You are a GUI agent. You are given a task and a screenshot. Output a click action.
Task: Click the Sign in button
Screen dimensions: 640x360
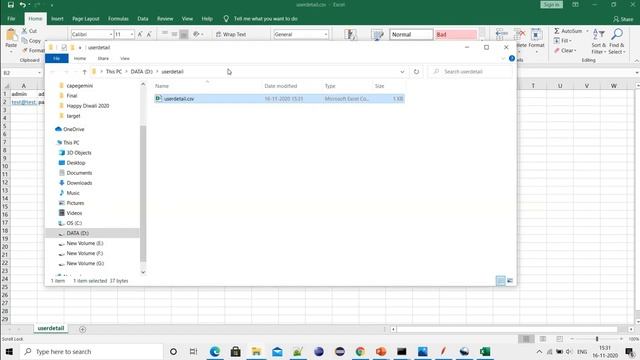coord(551,4)
